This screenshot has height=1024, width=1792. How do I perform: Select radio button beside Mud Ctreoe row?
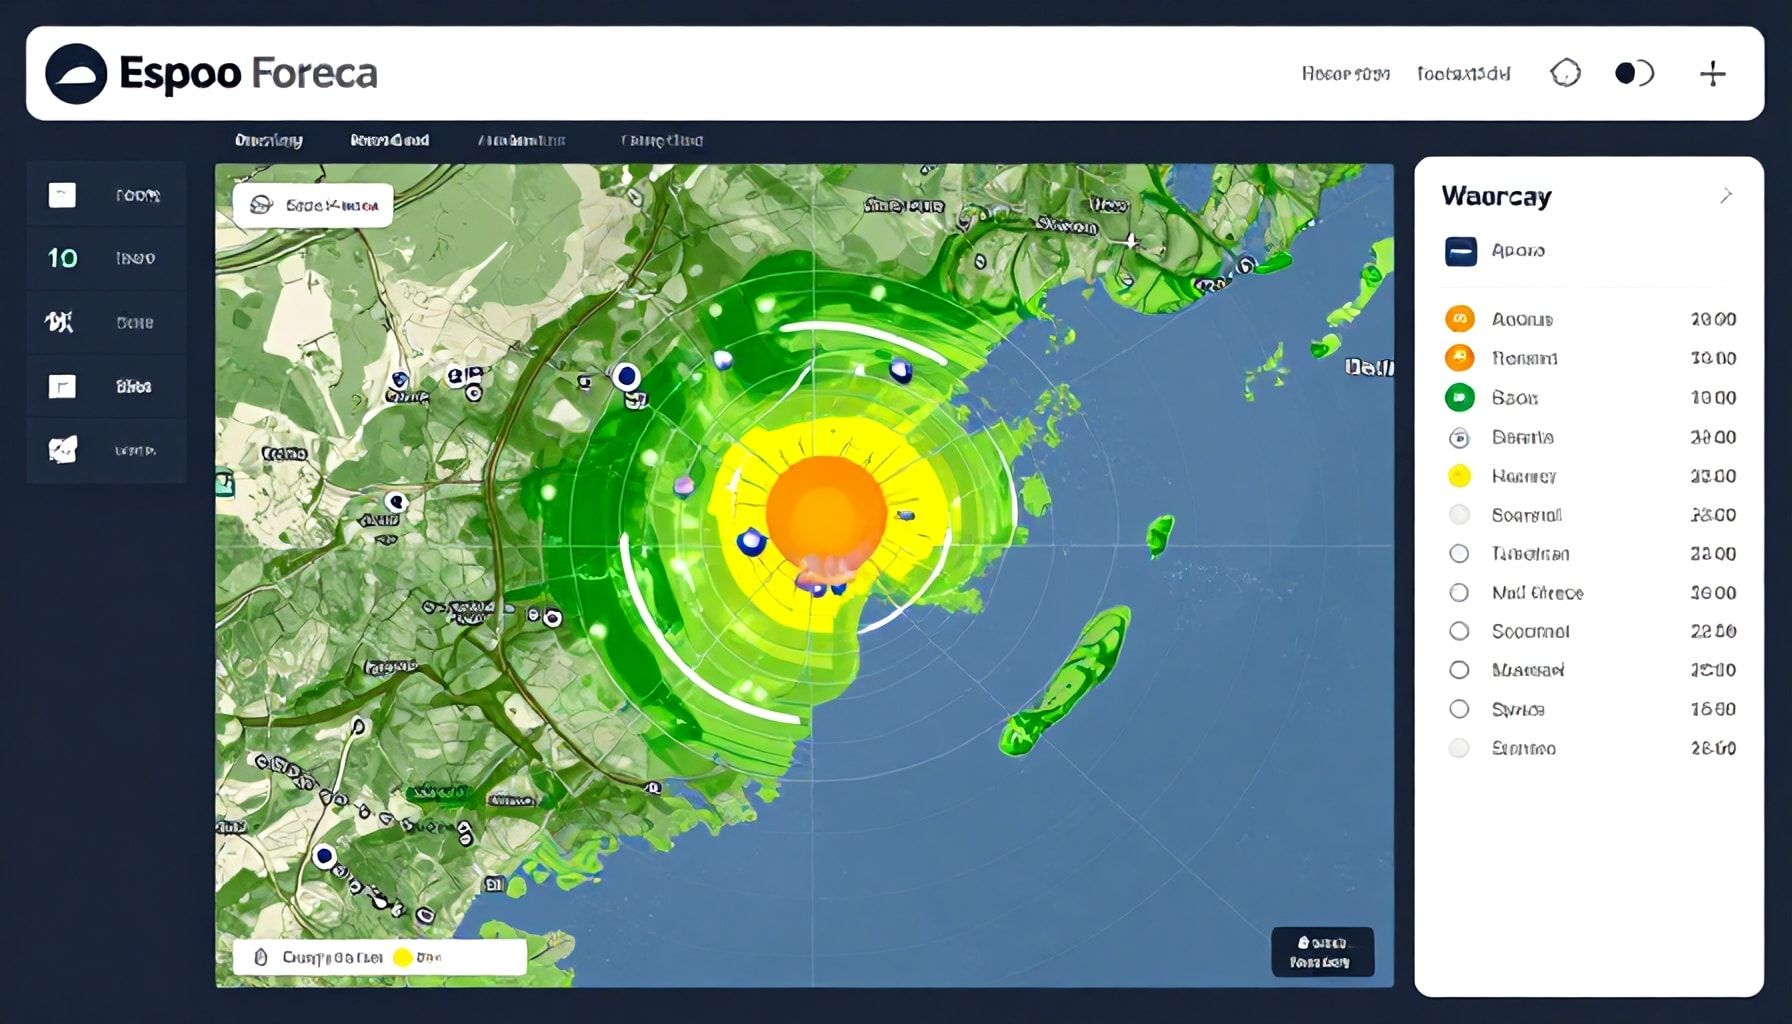(x=1459, y=593)
